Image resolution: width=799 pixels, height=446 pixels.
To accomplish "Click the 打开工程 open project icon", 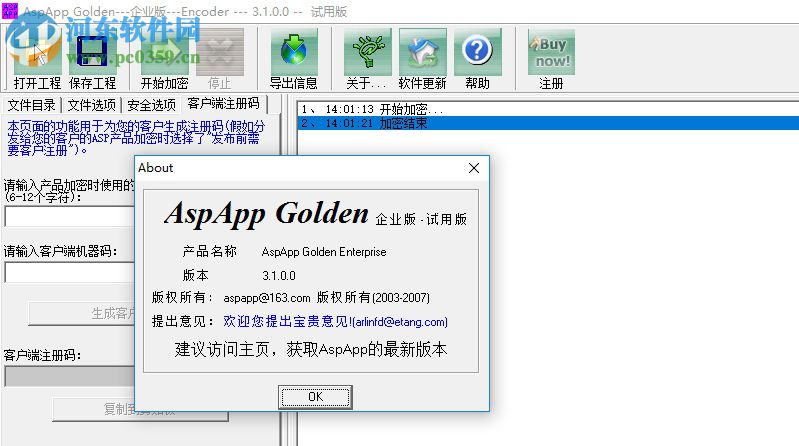I will (x=37, y=53).
